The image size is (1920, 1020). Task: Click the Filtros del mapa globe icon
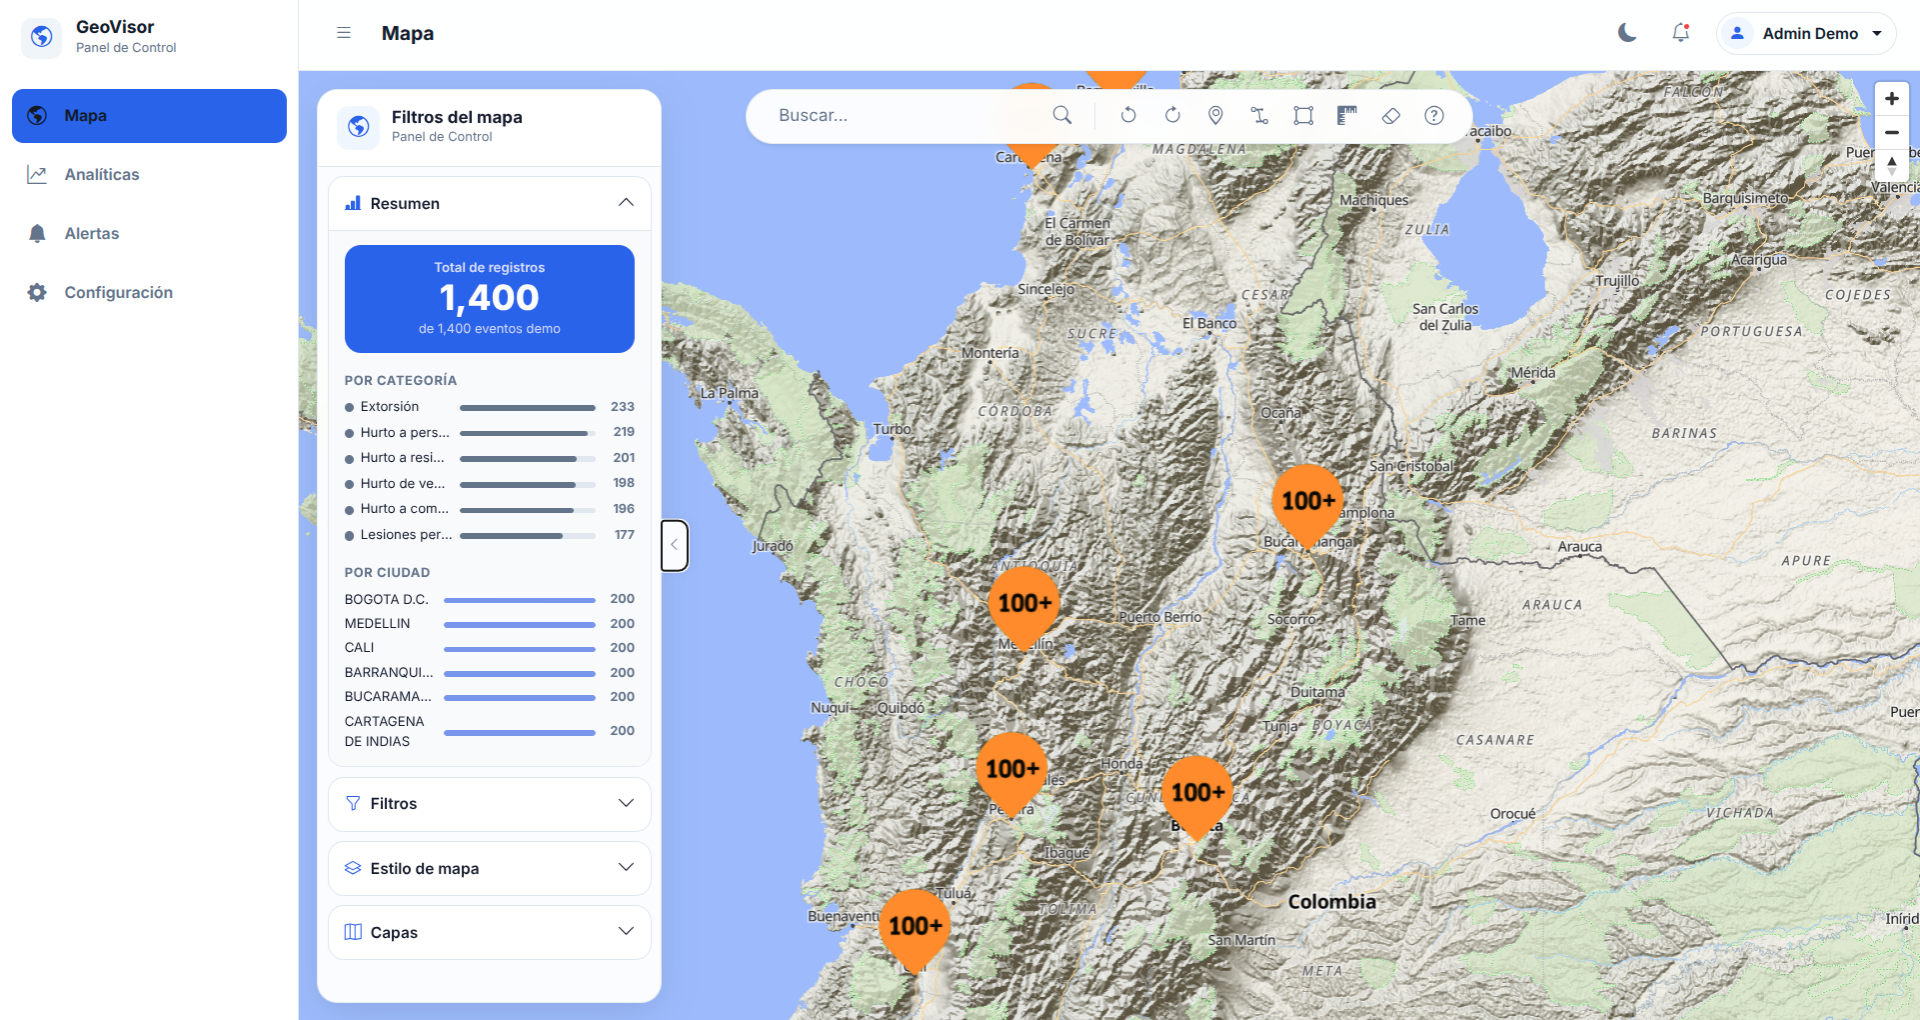pos(358,127)
